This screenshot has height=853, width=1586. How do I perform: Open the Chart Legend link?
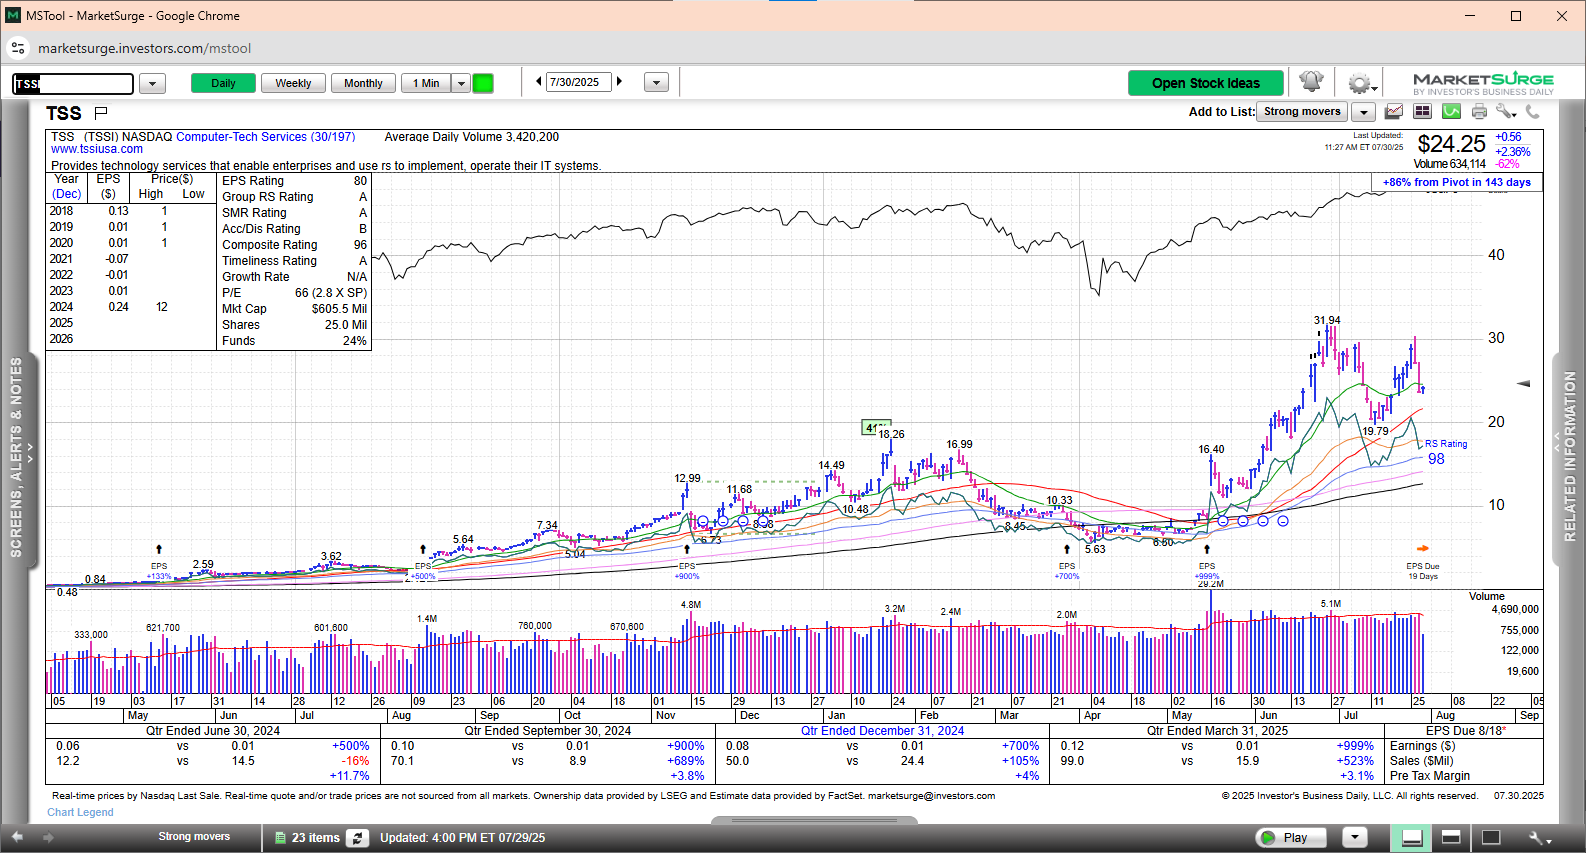point(80,812)
